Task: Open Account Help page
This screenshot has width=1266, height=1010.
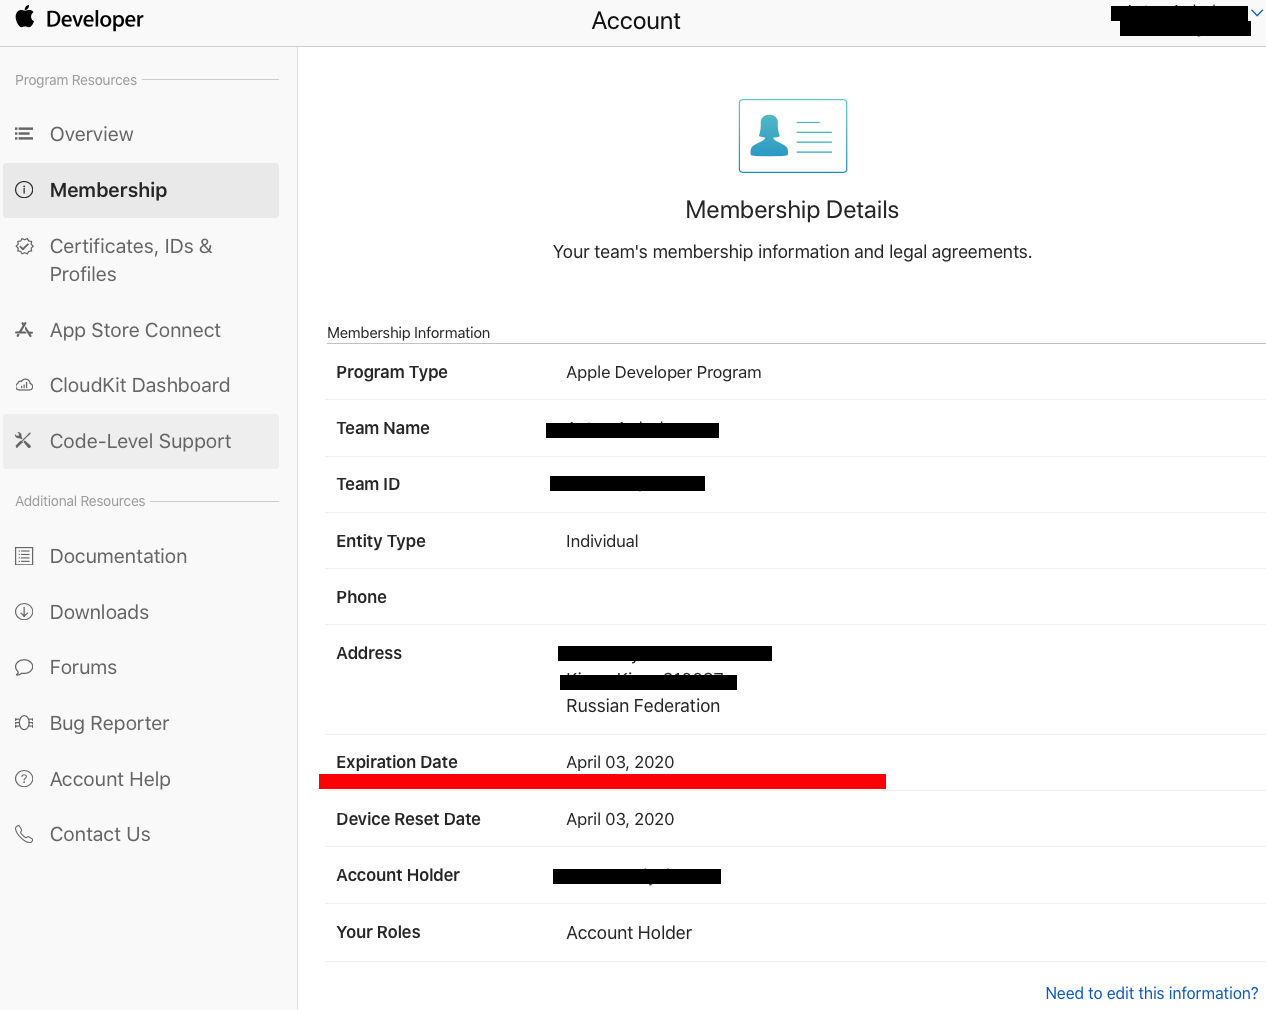Action: [x=110, y=779]
